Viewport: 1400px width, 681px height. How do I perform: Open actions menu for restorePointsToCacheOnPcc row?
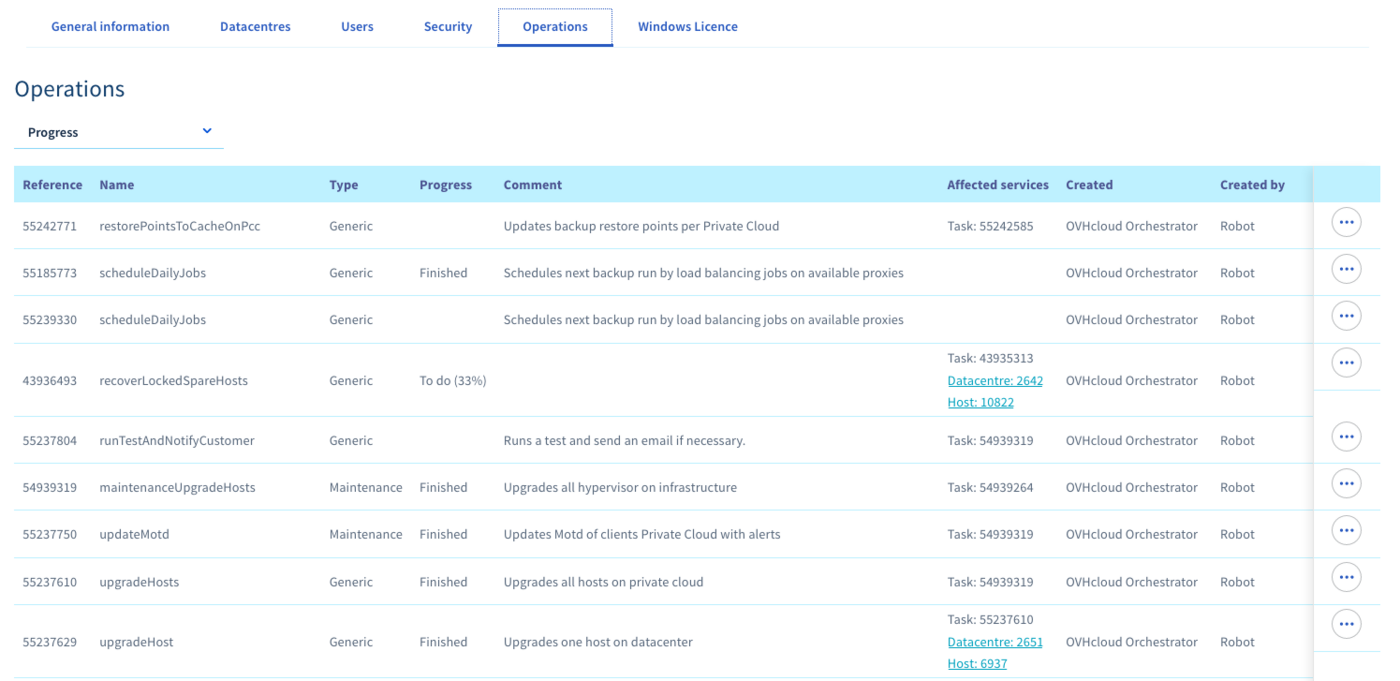pyautogui.click(x=1346, y=222)
